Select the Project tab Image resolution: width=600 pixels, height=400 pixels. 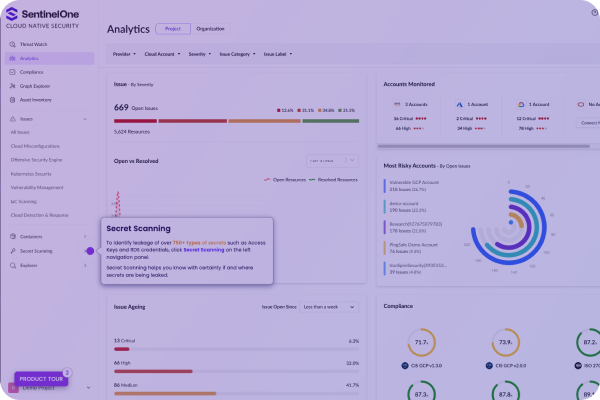click(x=171, y=29)
